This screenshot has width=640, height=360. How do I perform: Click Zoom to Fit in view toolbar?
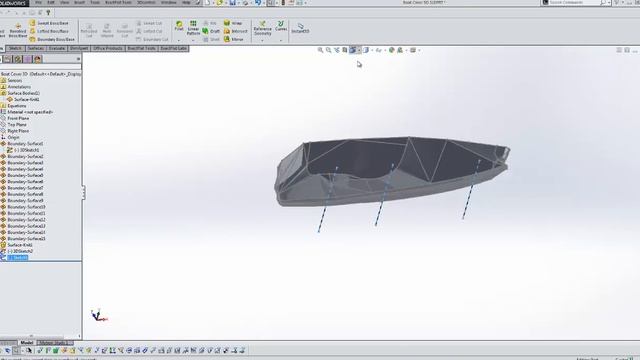click(x=320, y=50)
